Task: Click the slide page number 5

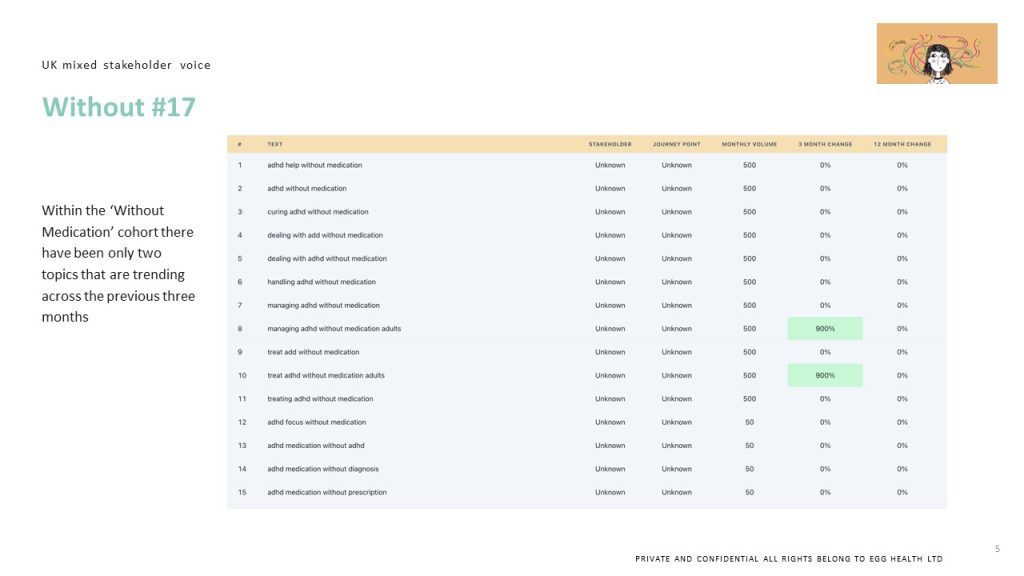Action: [997, 549]
